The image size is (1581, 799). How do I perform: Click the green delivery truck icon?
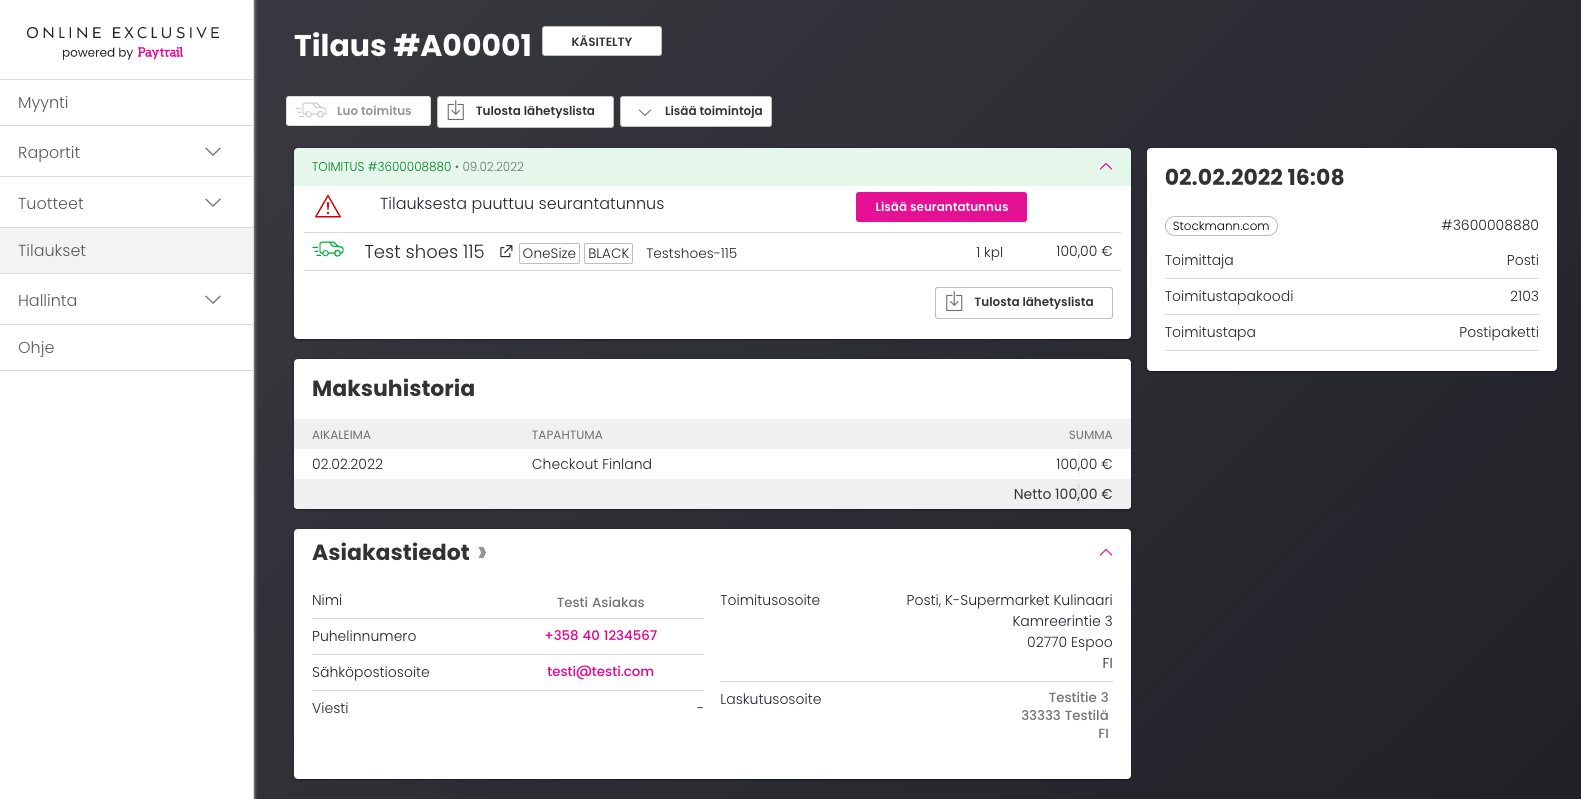pos(328,250)
